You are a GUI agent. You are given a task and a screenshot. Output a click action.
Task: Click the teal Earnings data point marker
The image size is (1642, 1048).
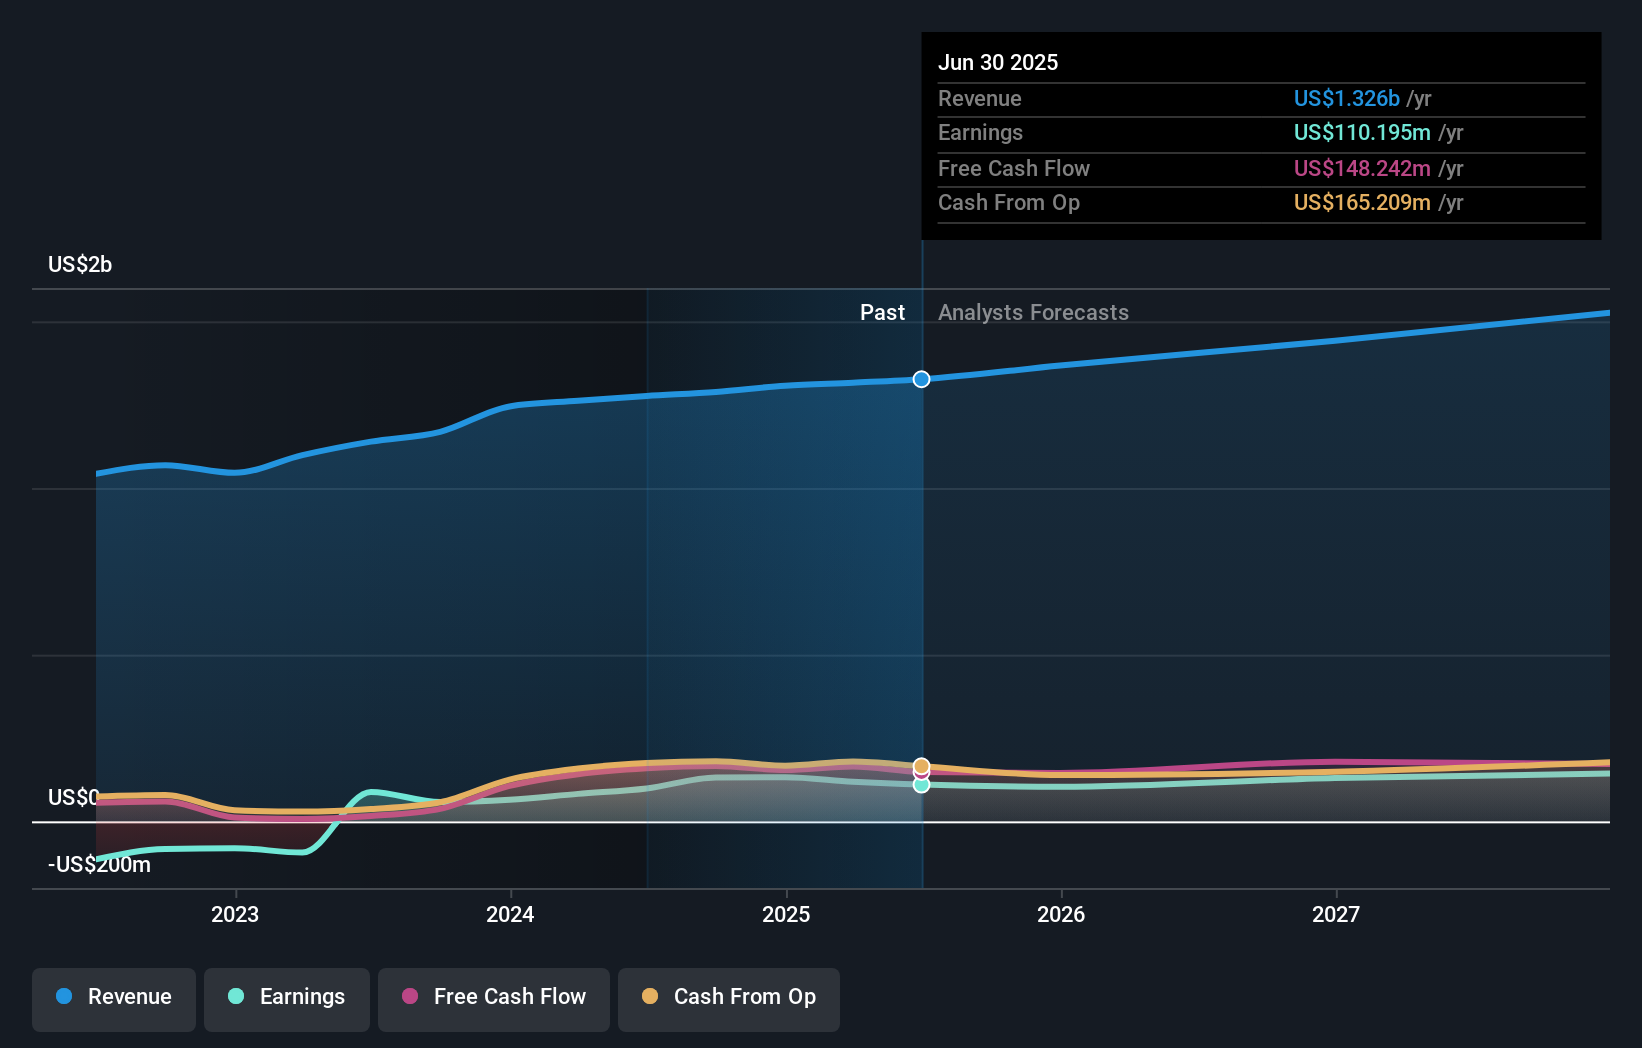(x=922, y=785)
